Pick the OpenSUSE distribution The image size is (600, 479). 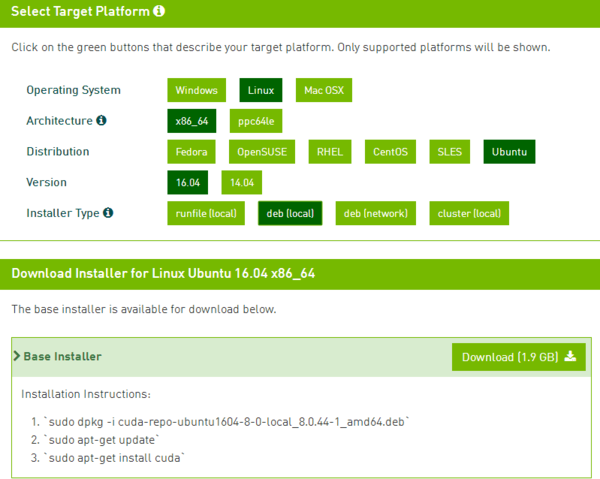pos(262,152)
